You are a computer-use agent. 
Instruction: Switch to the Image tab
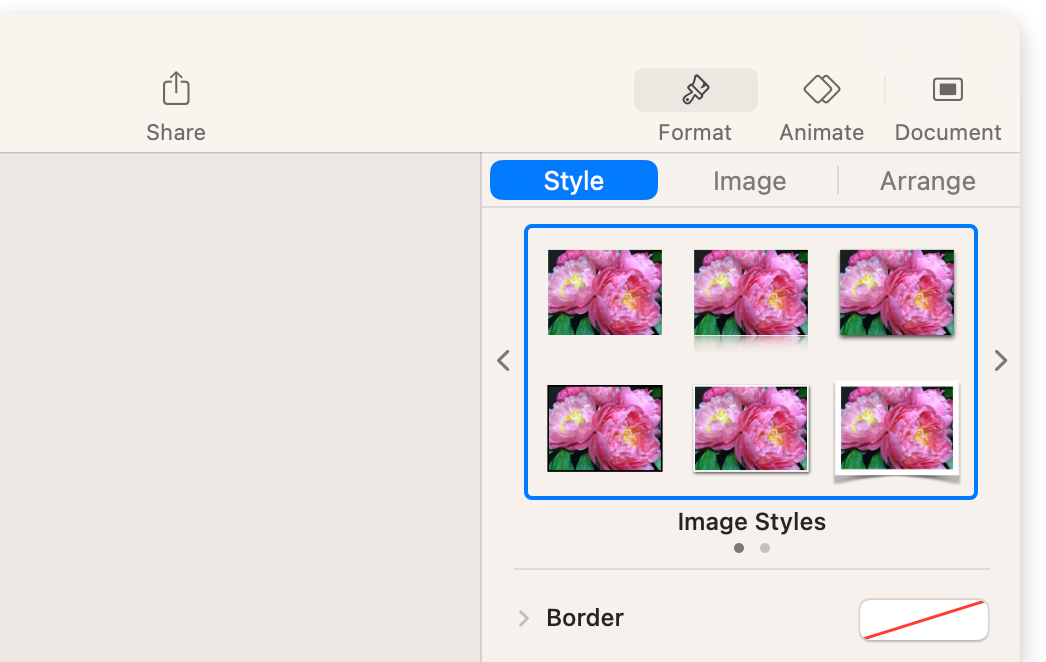[x=749, y=181]
